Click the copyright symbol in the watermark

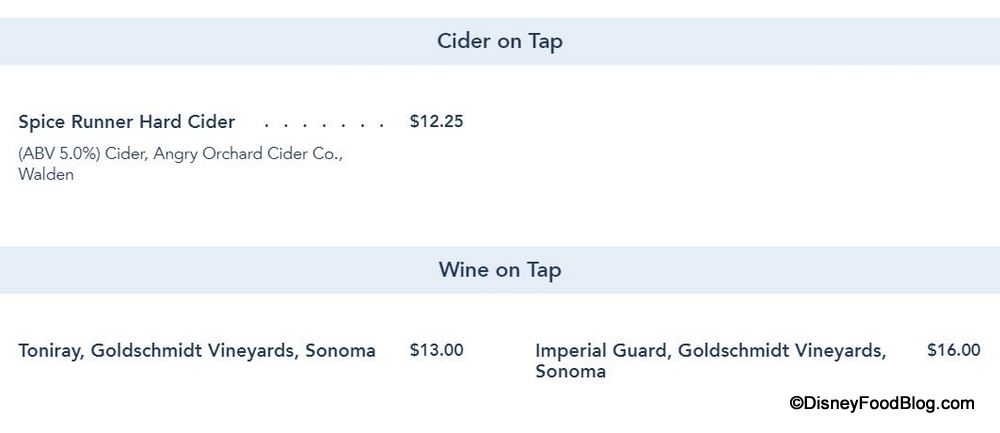click(796, 404)
